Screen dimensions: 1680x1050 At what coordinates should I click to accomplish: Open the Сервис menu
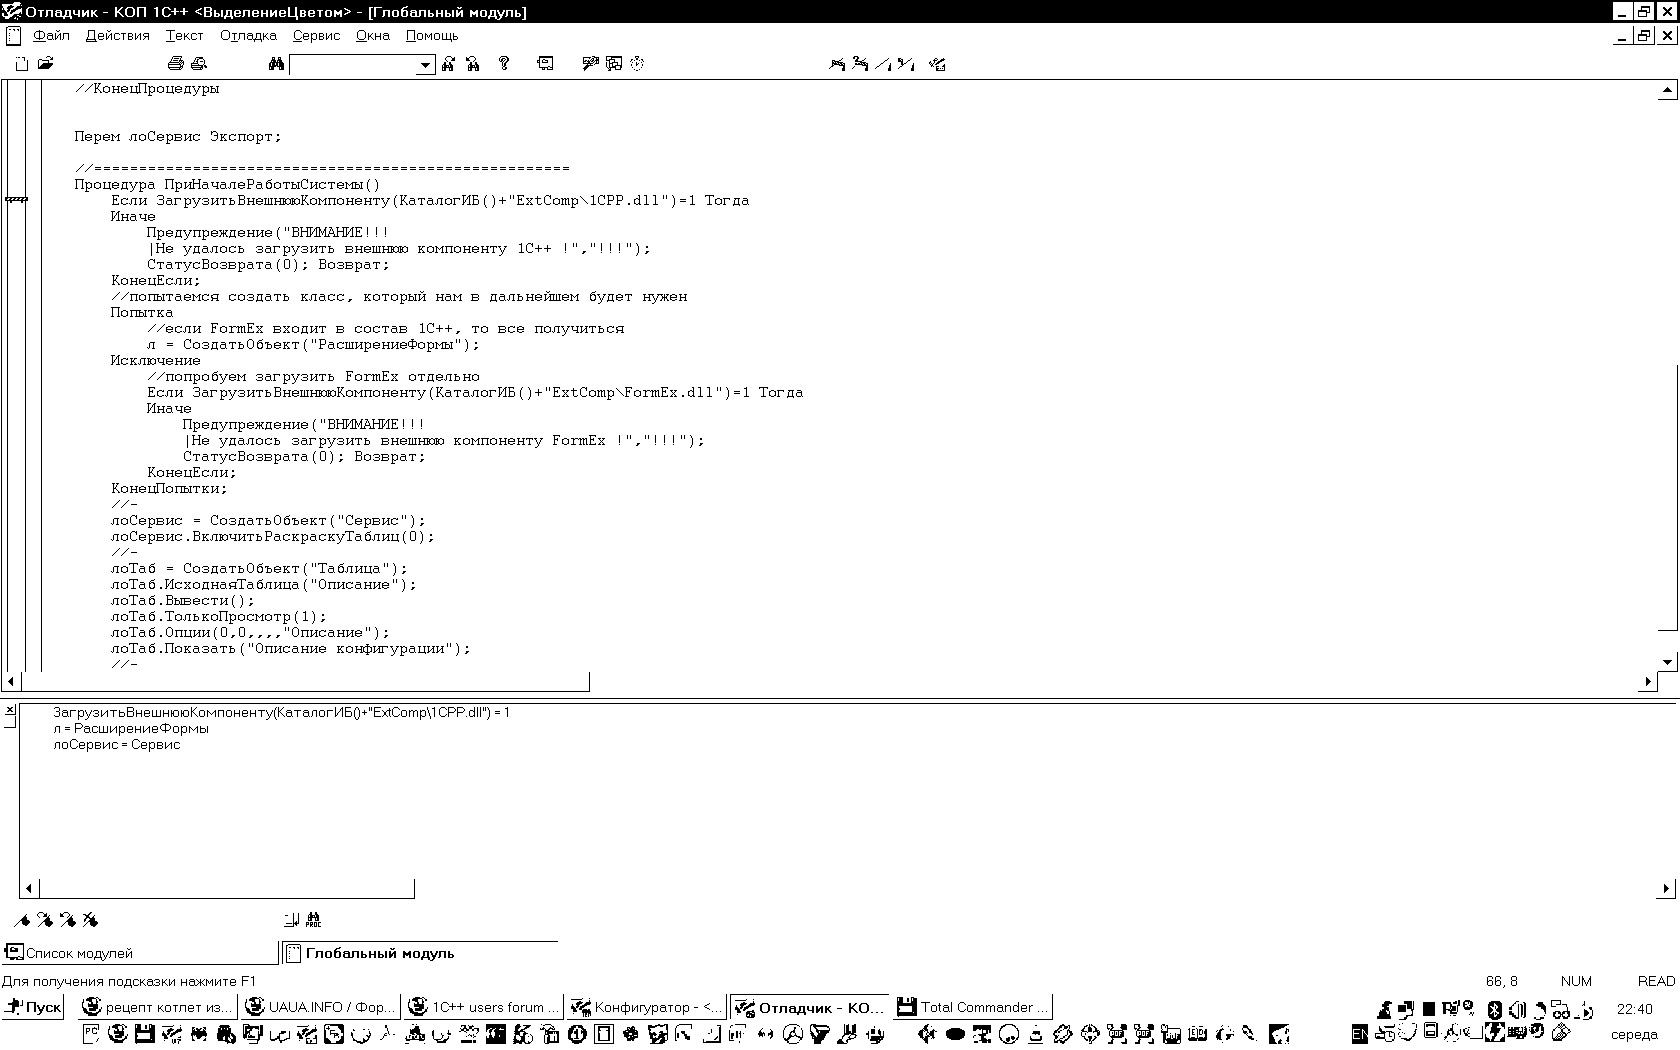click(x=316, y=35)
